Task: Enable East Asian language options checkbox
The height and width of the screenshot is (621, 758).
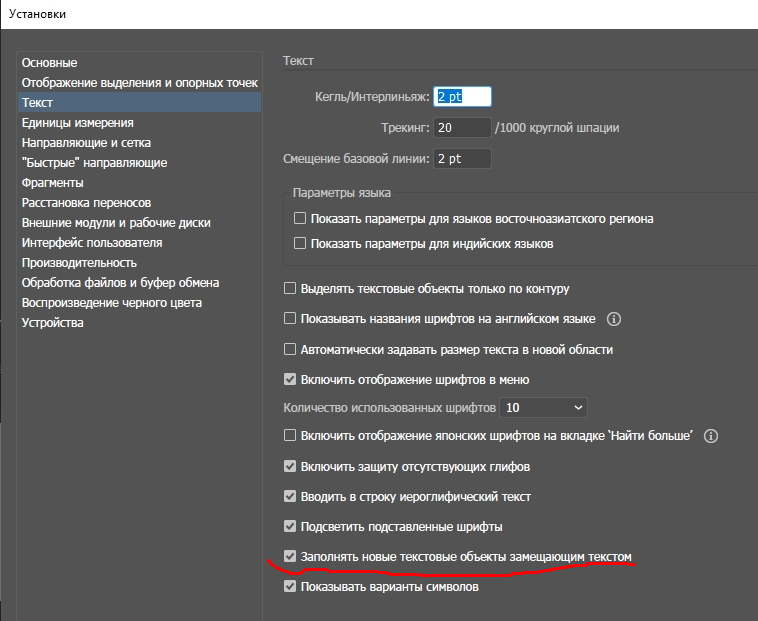Action: pyautogui.click(x=300, y=218)
